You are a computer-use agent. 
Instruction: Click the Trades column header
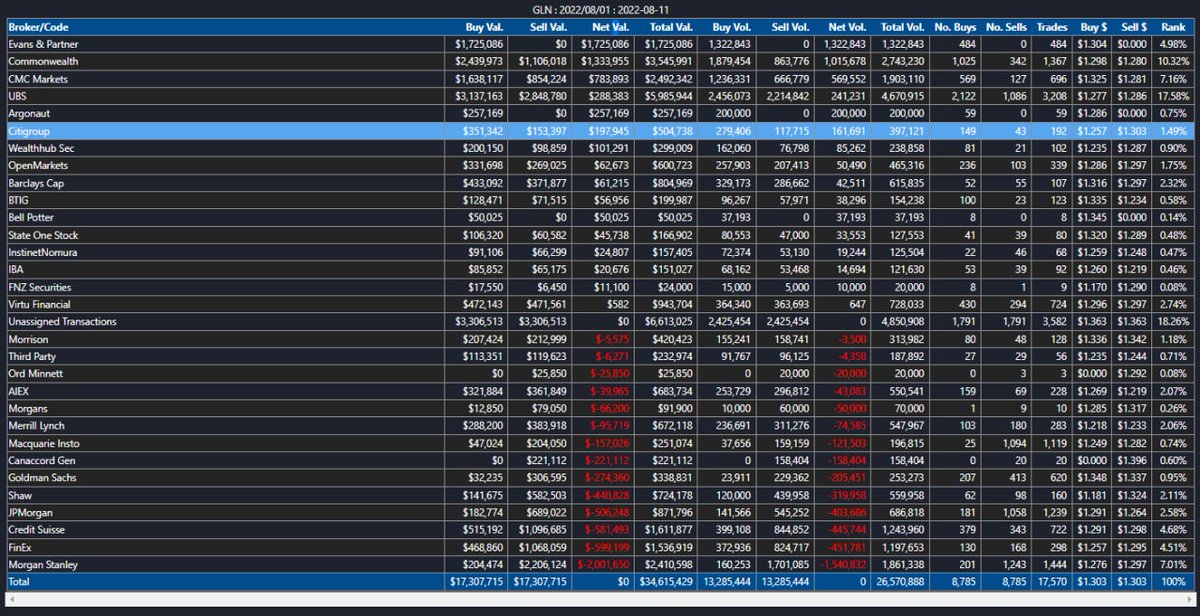[x=1052, y=27]
